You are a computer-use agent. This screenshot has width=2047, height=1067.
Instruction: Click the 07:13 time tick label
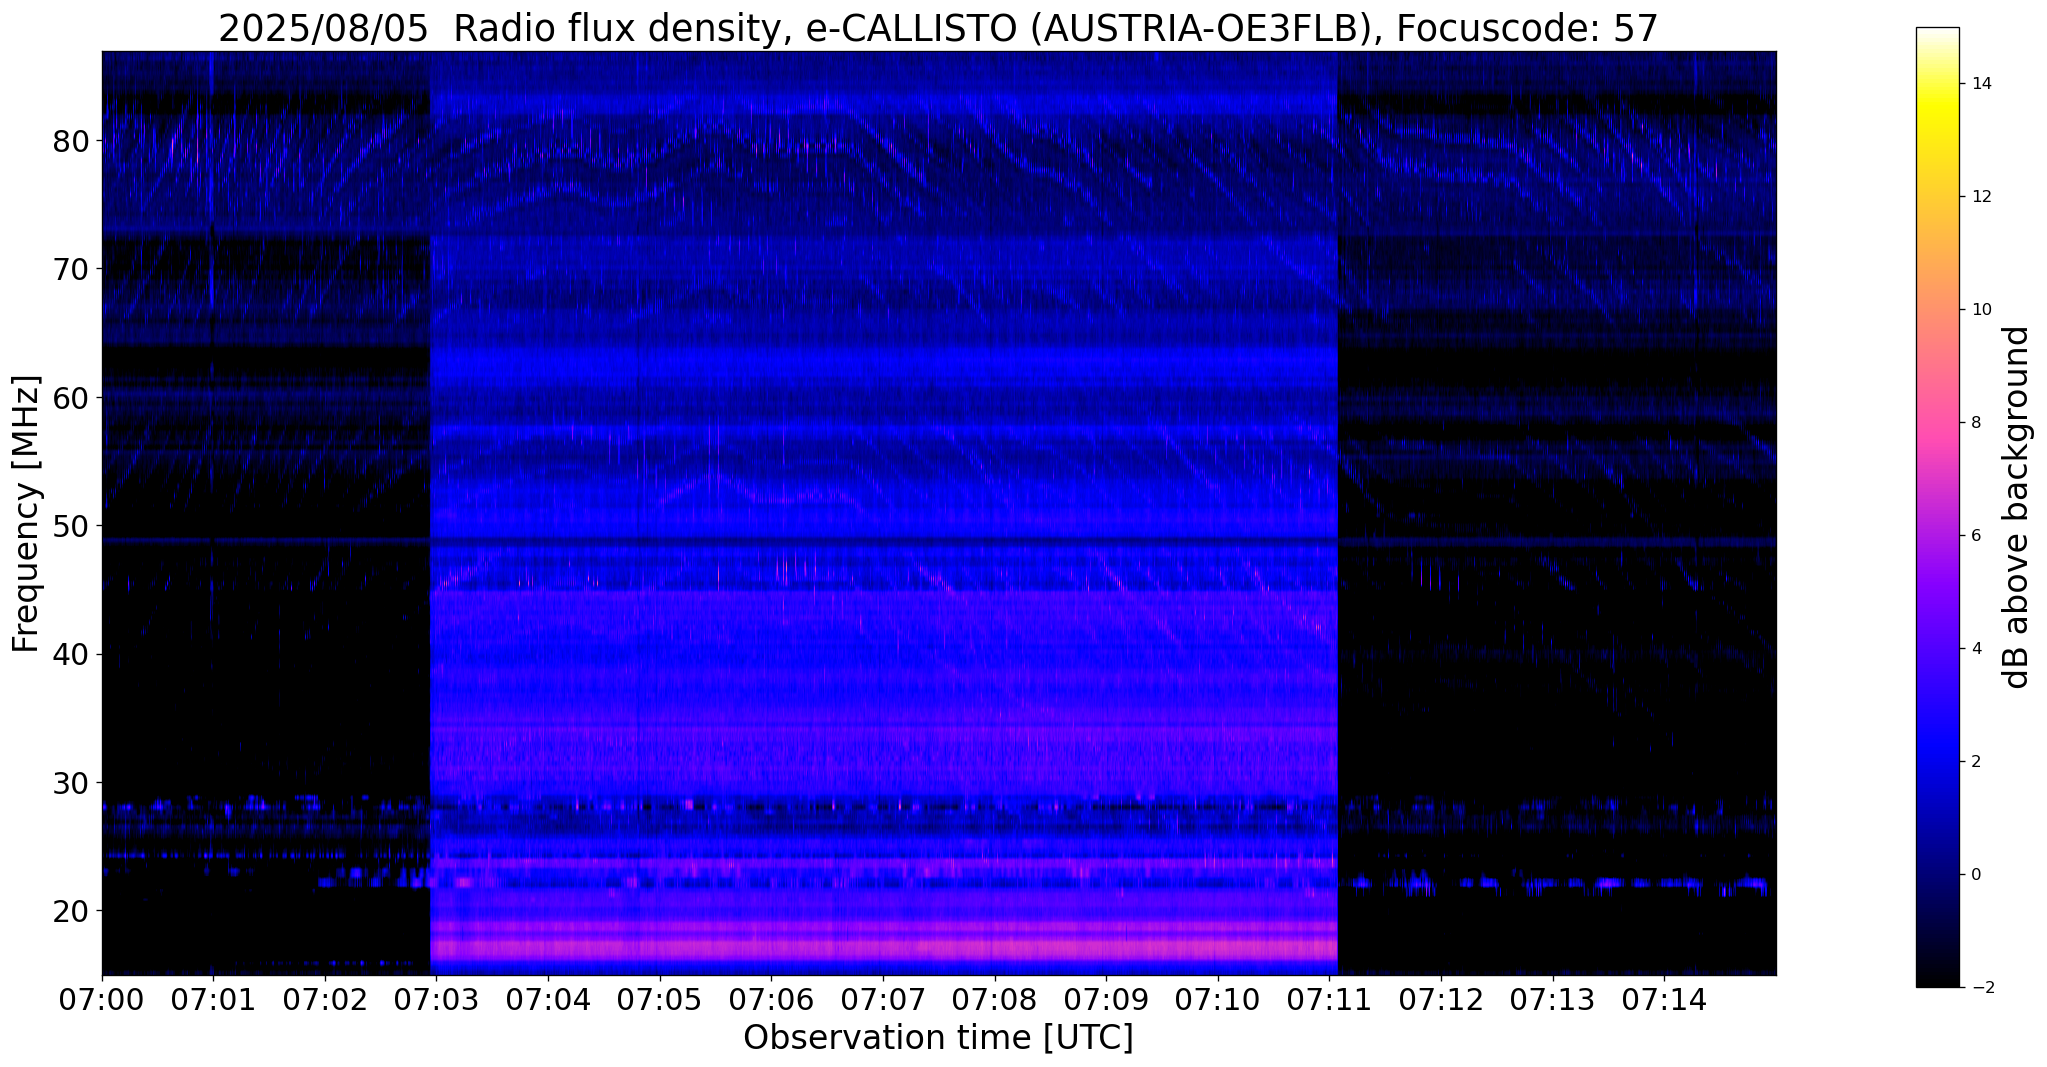1553,1000
